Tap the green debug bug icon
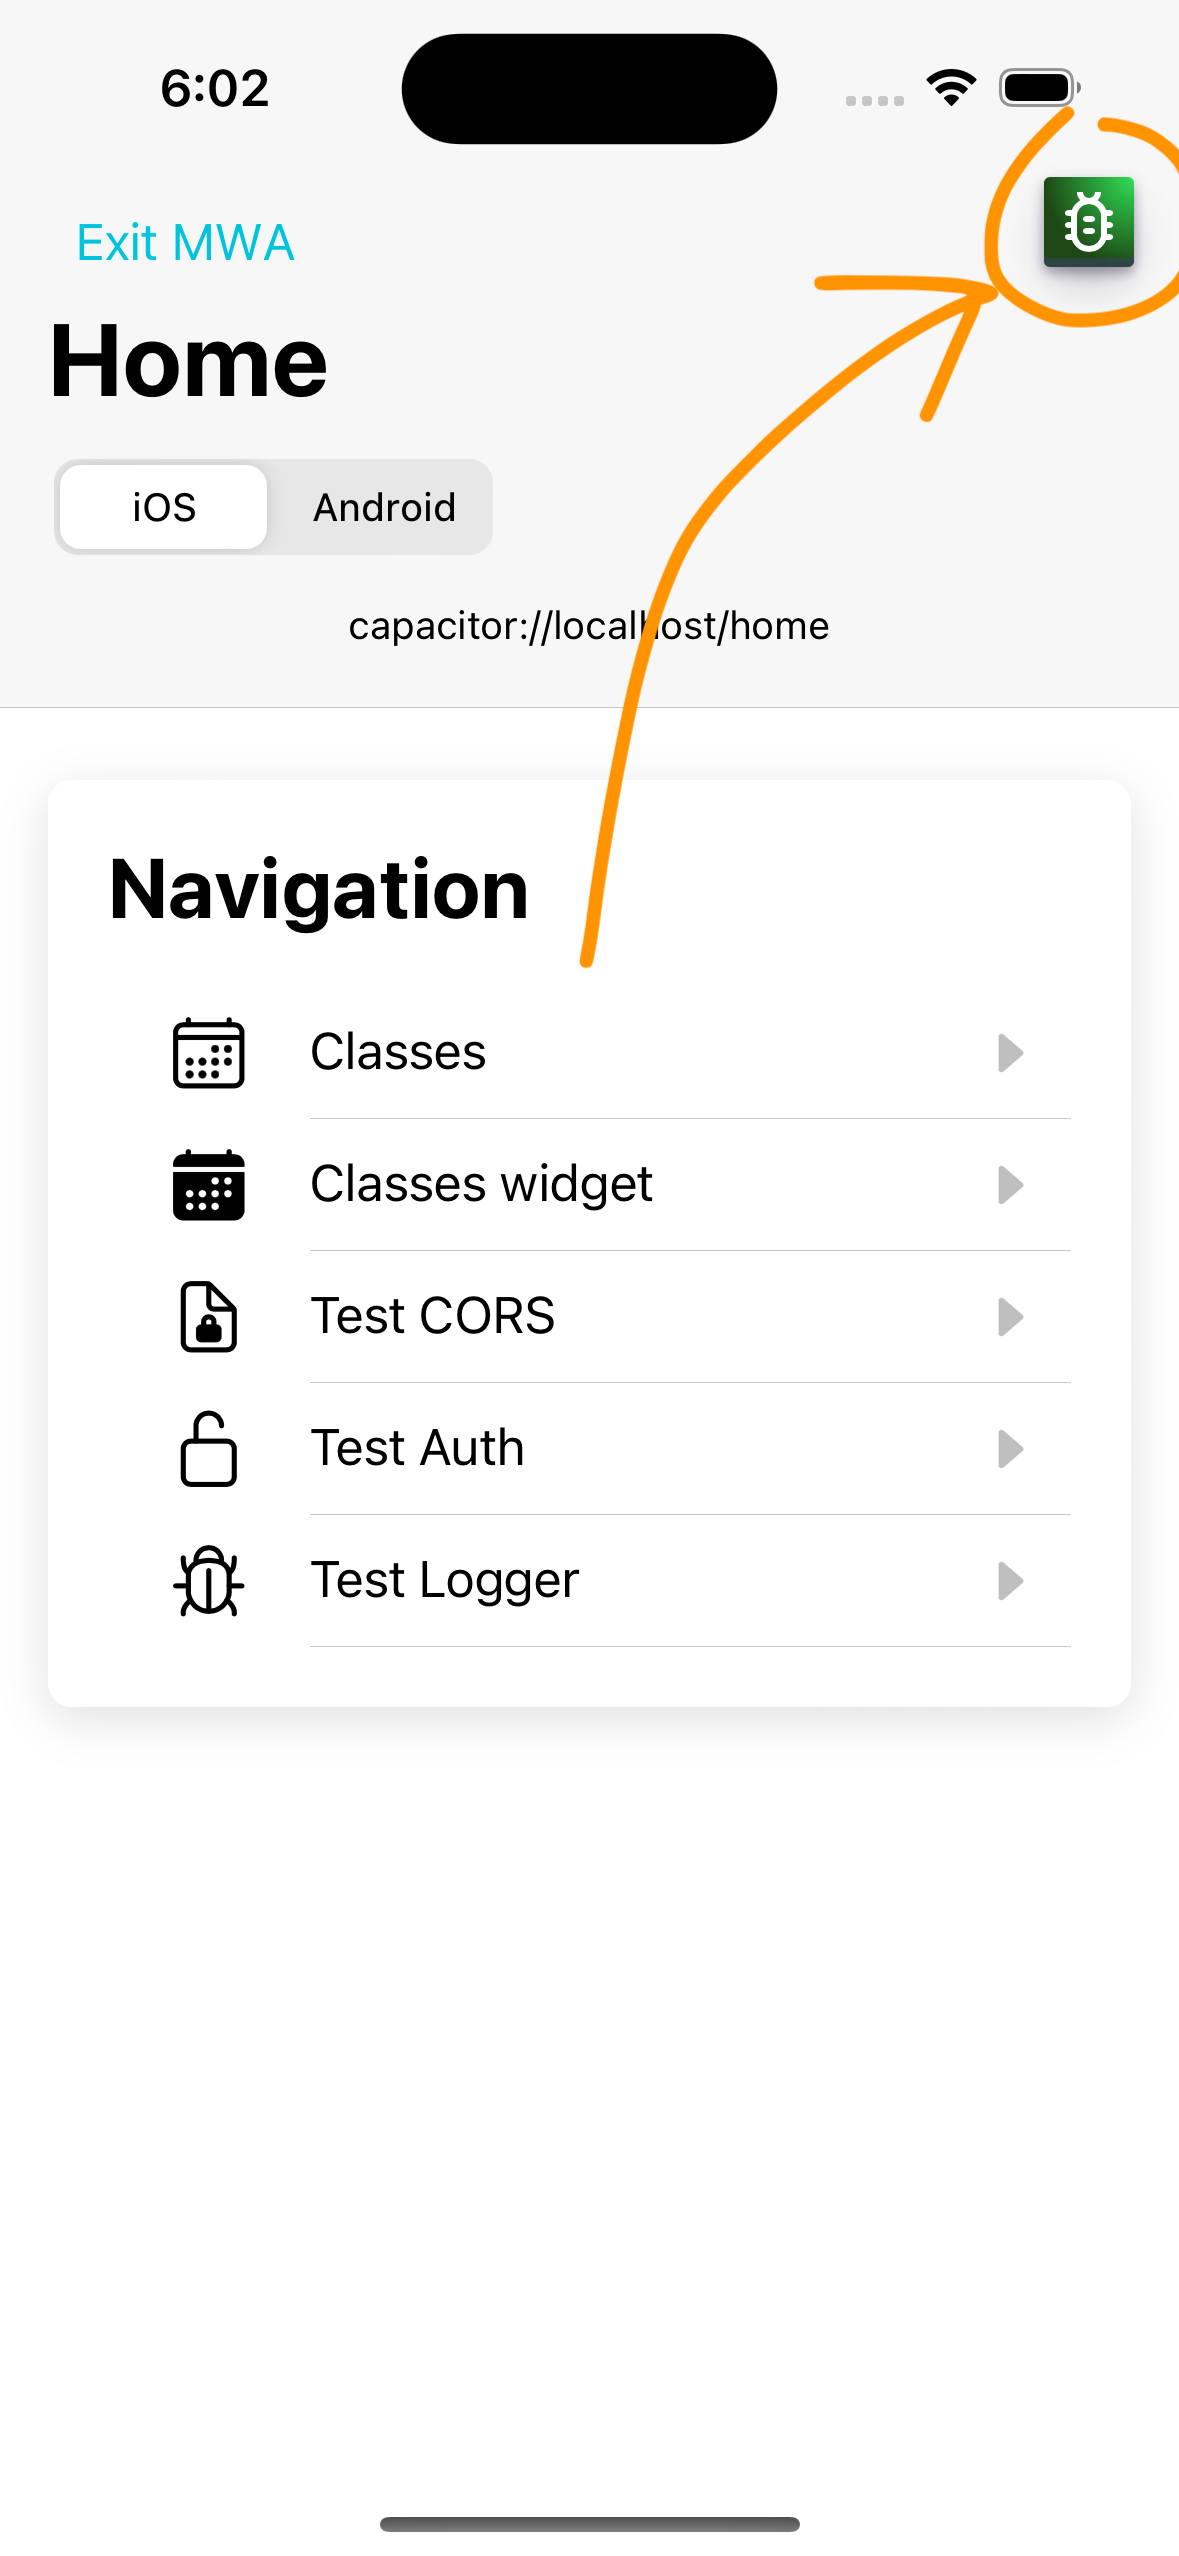This screenshot has width=1179, height=2556. [1088, 221]
